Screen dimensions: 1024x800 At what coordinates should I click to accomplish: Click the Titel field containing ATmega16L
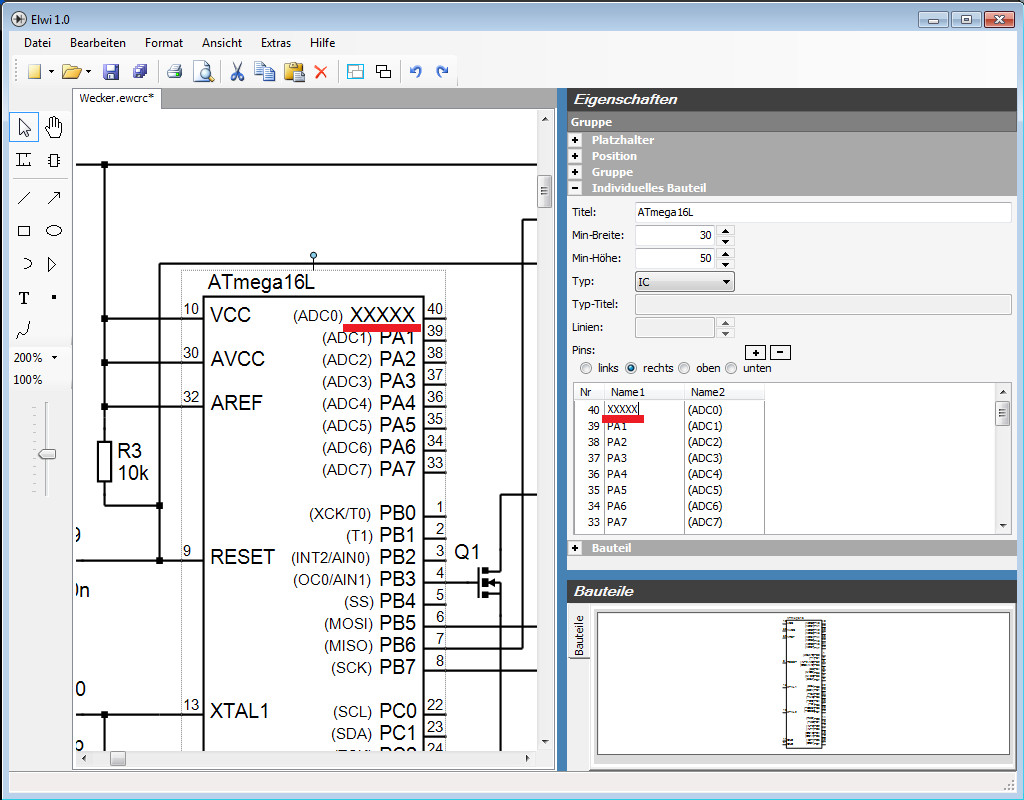click(823, 212)
